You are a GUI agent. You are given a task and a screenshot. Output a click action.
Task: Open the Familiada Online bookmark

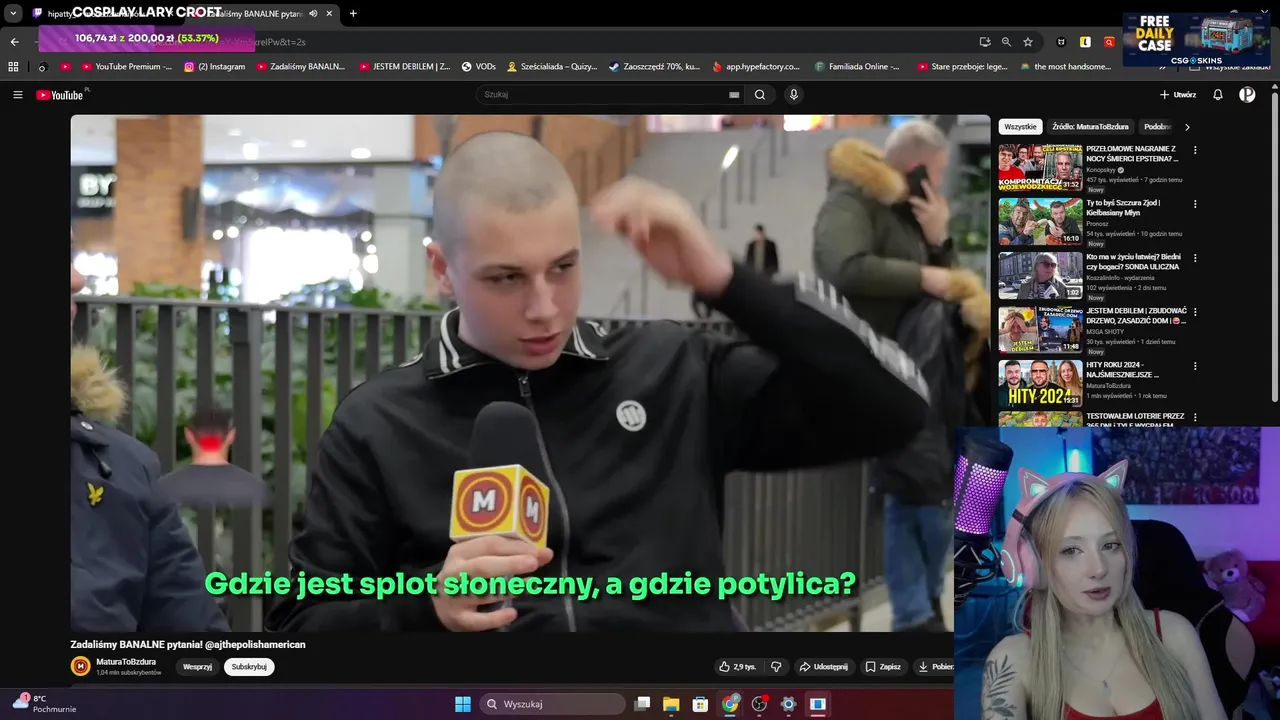(857, 67)
